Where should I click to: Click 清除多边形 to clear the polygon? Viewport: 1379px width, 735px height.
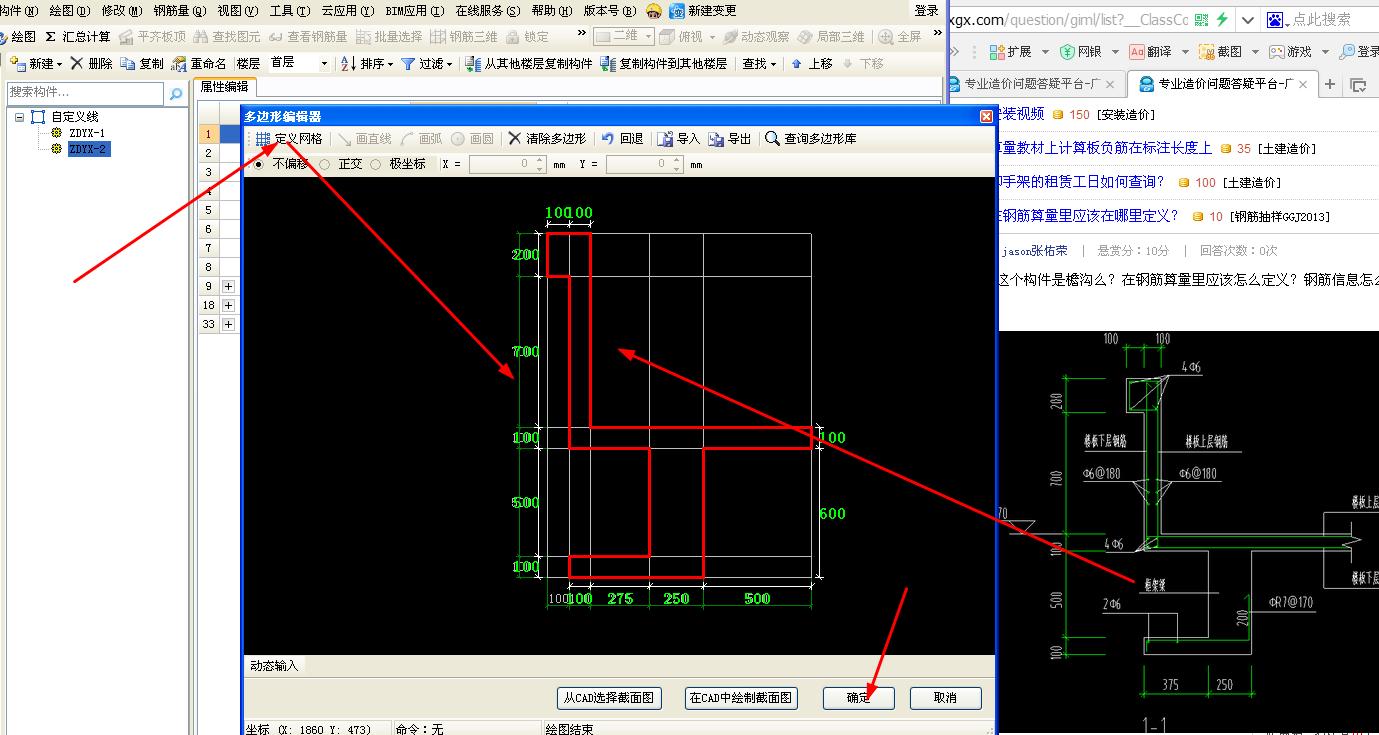click(x=547, y=139)
